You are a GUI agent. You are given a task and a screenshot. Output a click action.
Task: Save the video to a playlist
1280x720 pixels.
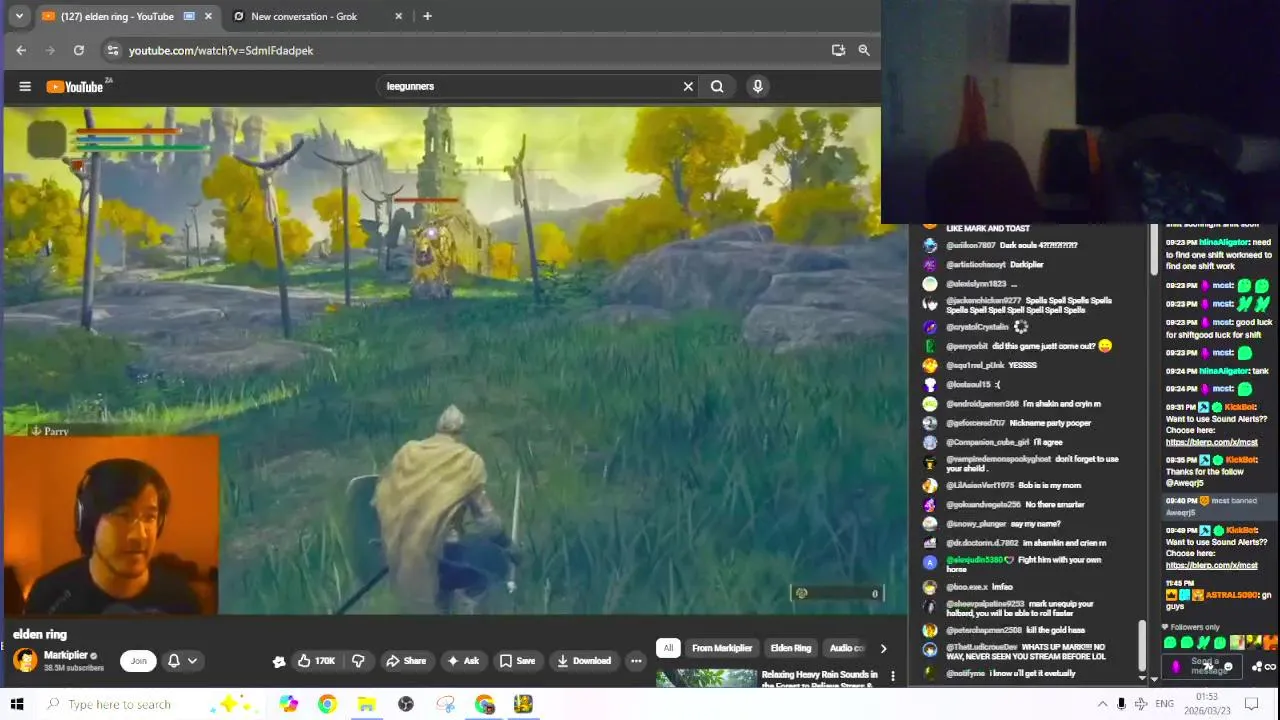[x=518, y=661]
